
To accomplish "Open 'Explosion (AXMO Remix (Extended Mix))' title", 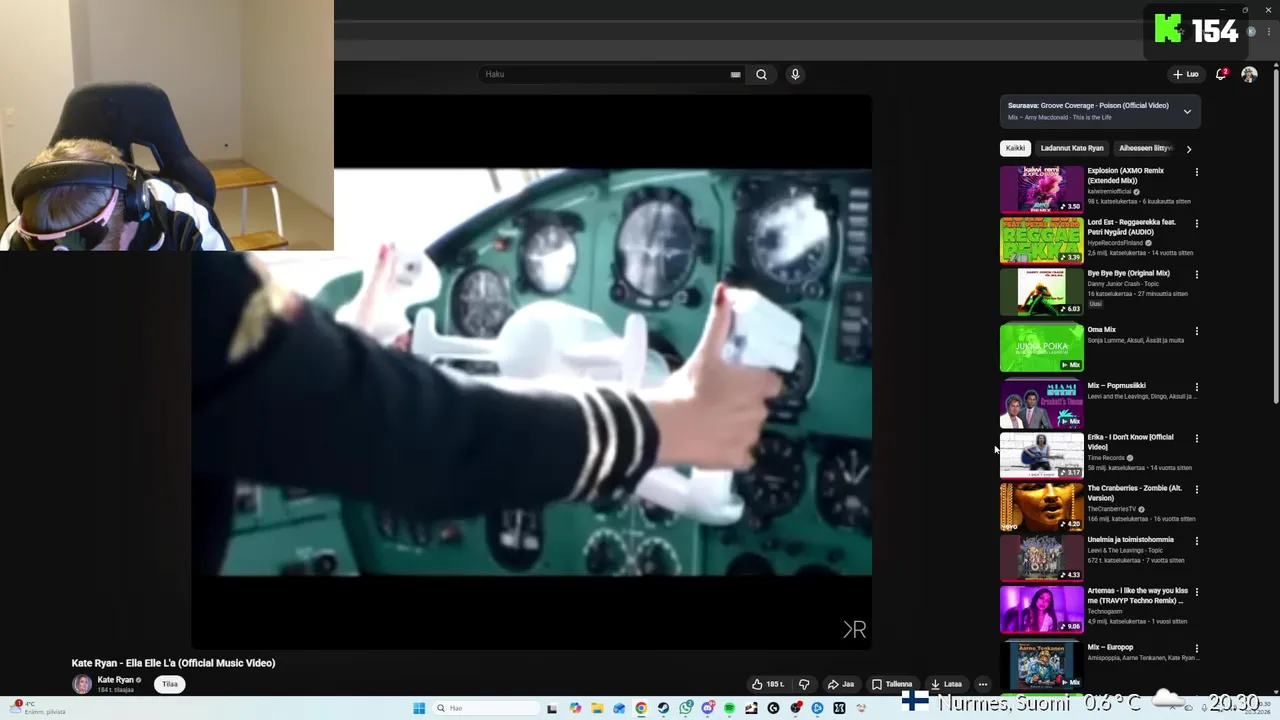I will 1126,175.
